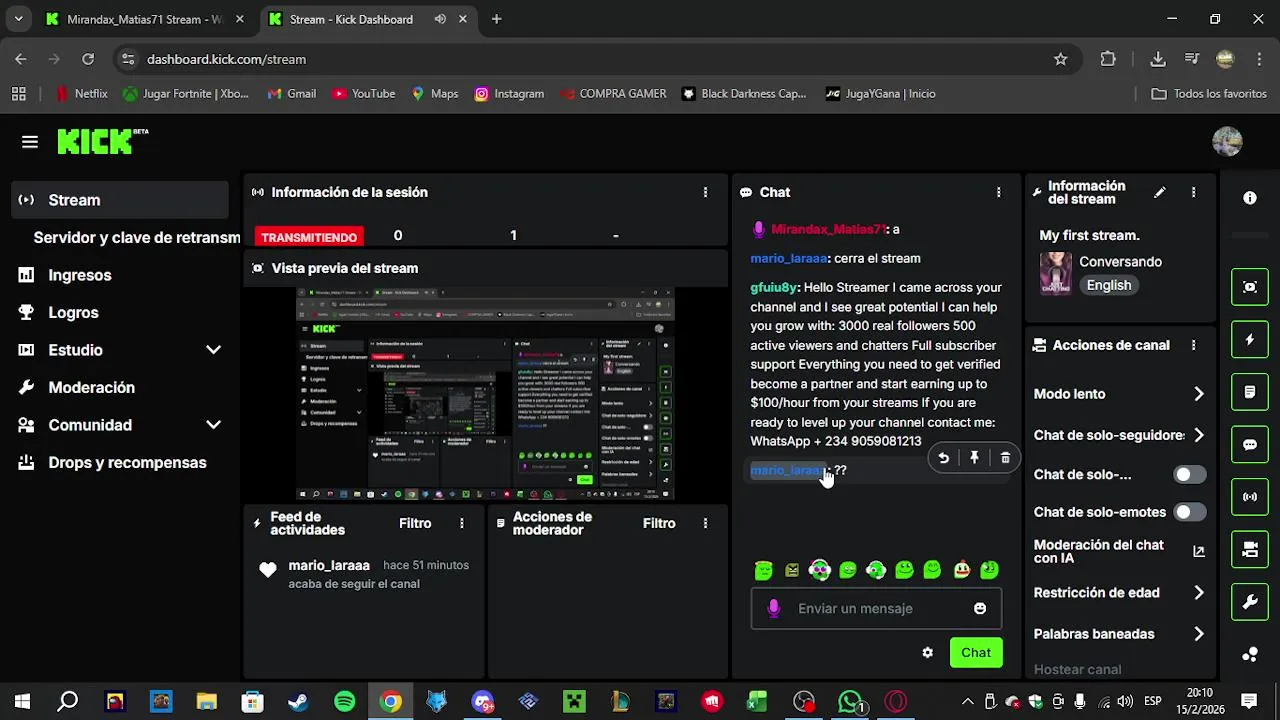Edit stream information with pencil icon
The height and width of the screenshot is (720, 1280).
click(1160, 192)
